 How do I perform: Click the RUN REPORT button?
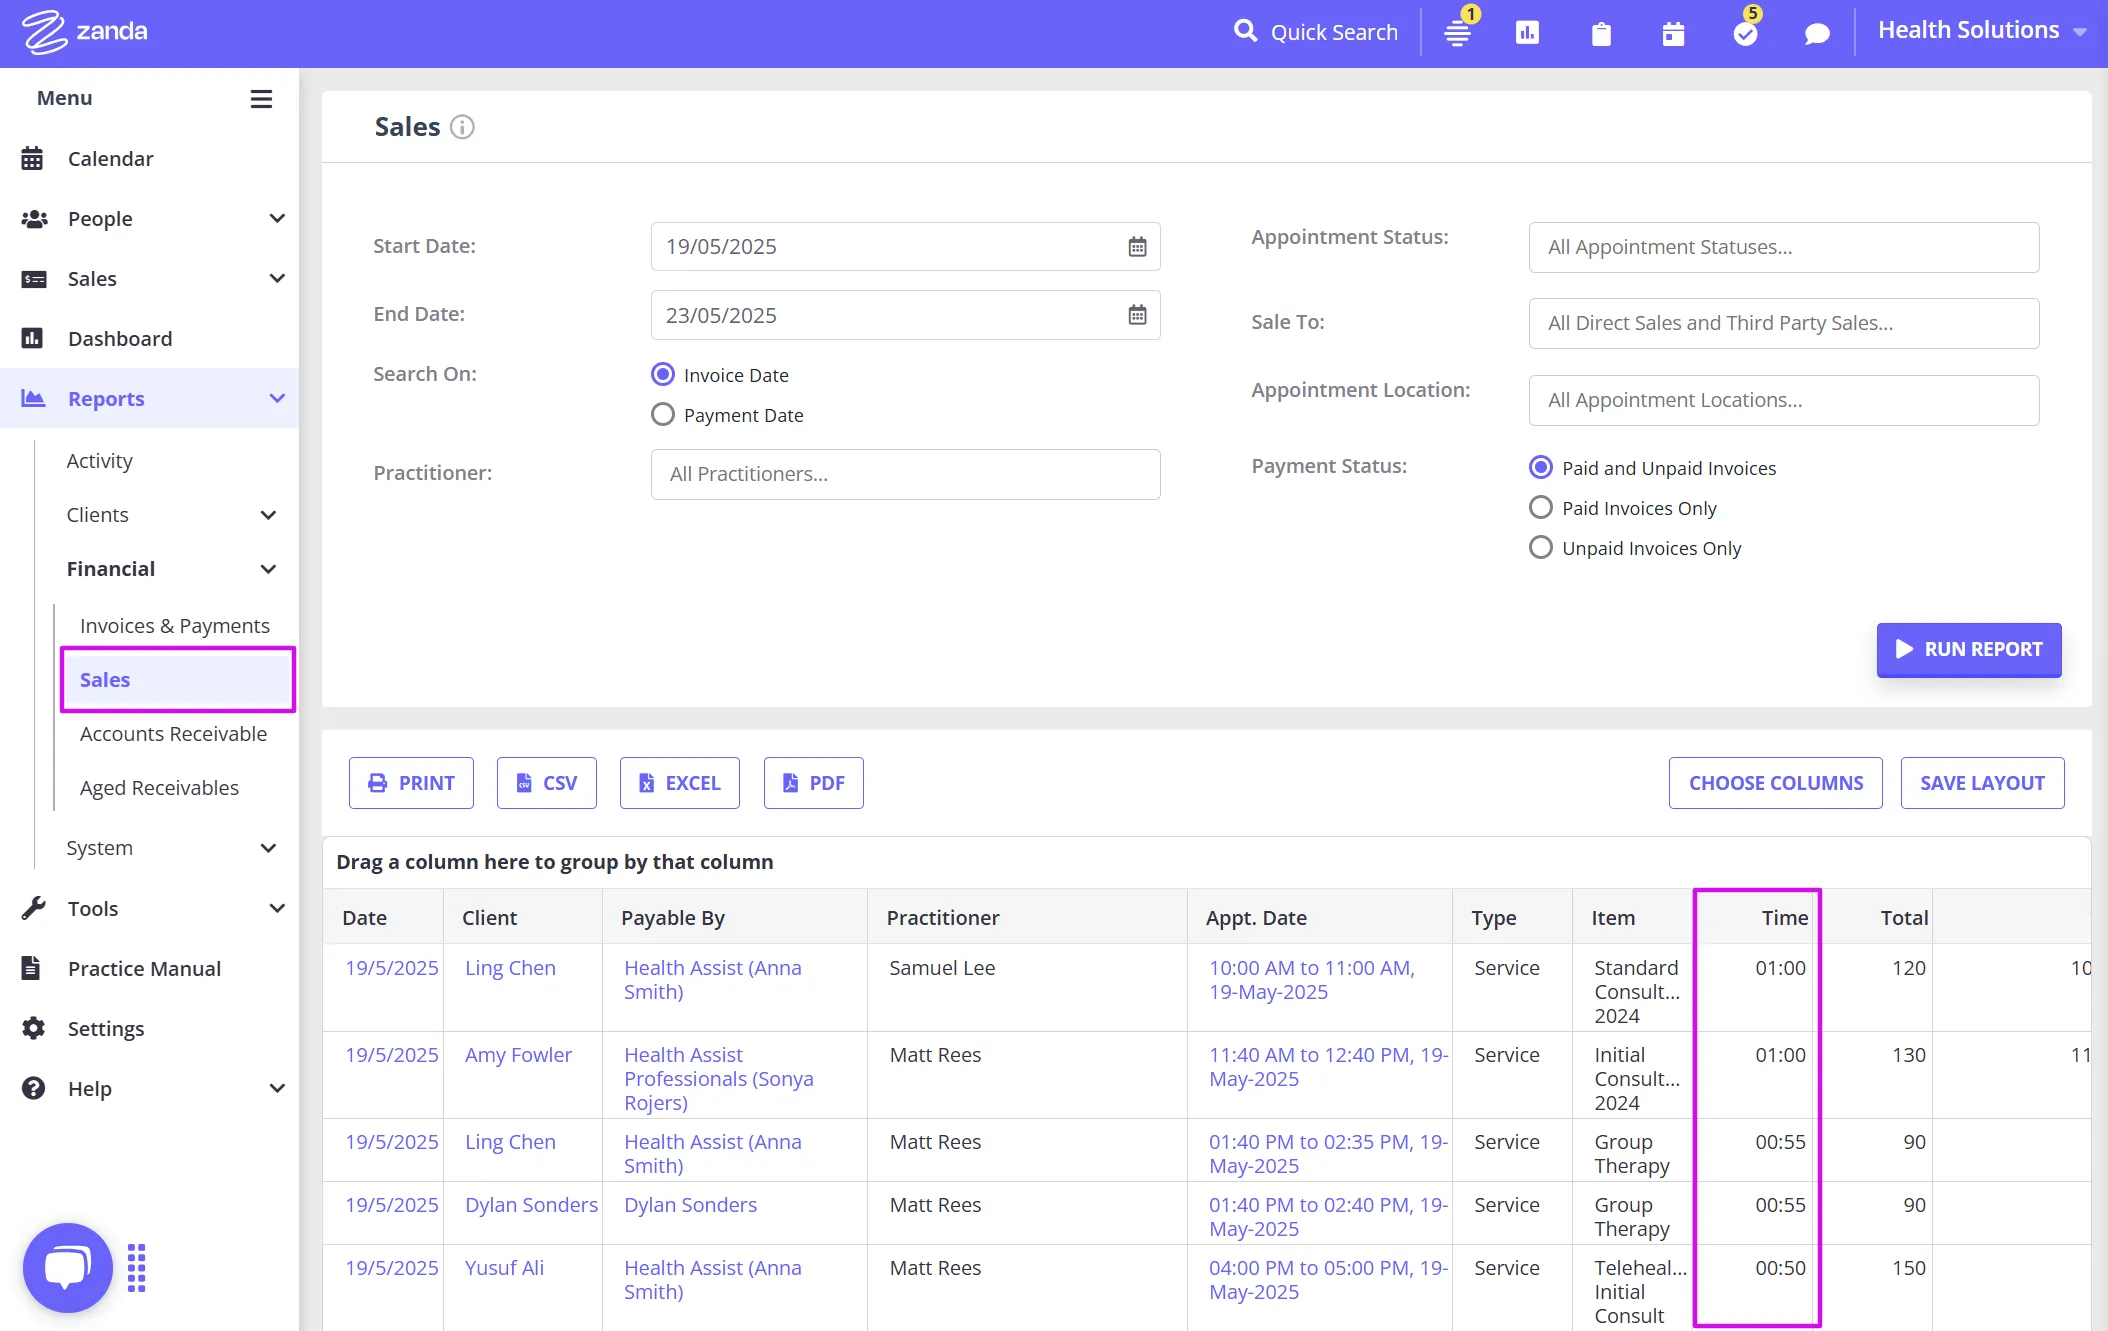(x=1968, y=649)
